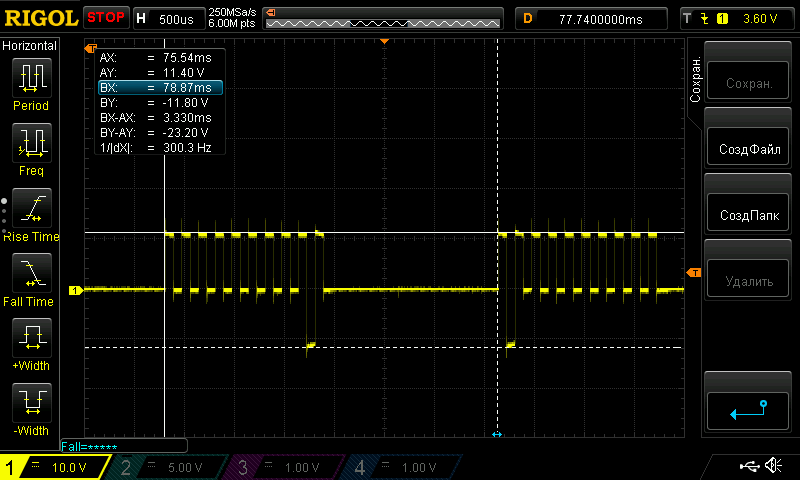
Task: Click the BY -11.80 V cursor readout
Action: coord(155,103)
